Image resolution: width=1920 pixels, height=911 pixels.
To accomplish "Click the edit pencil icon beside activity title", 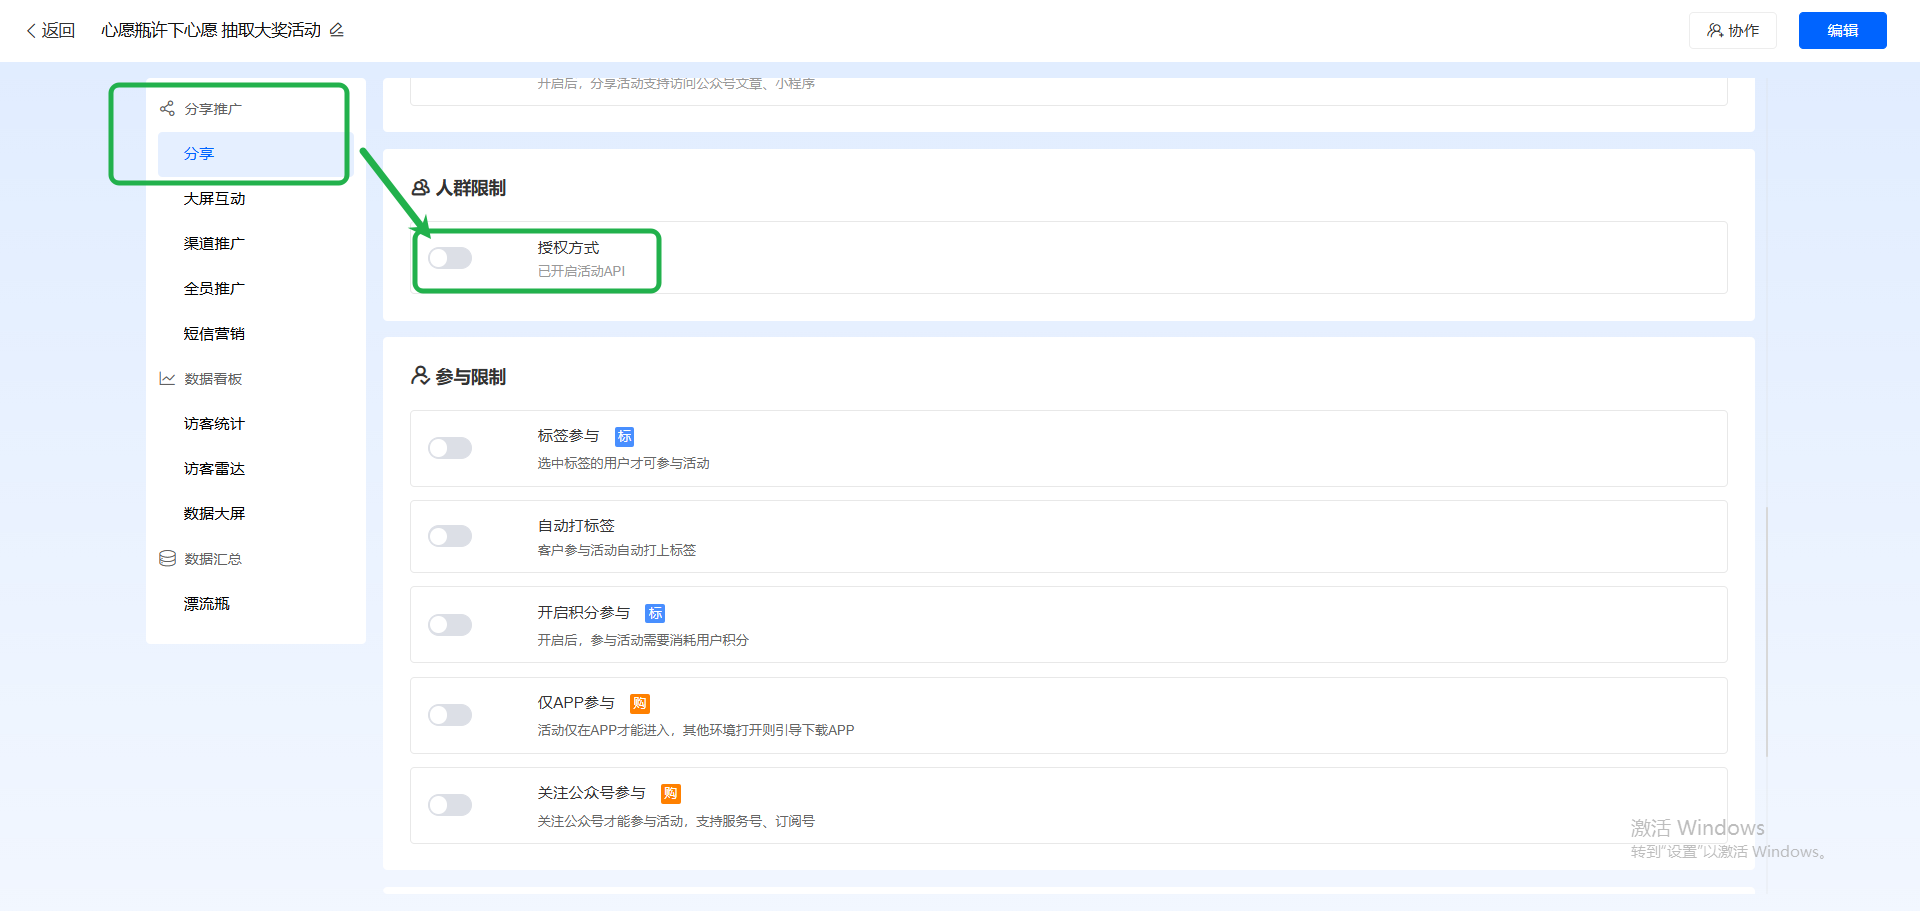I will pos(337,30).
